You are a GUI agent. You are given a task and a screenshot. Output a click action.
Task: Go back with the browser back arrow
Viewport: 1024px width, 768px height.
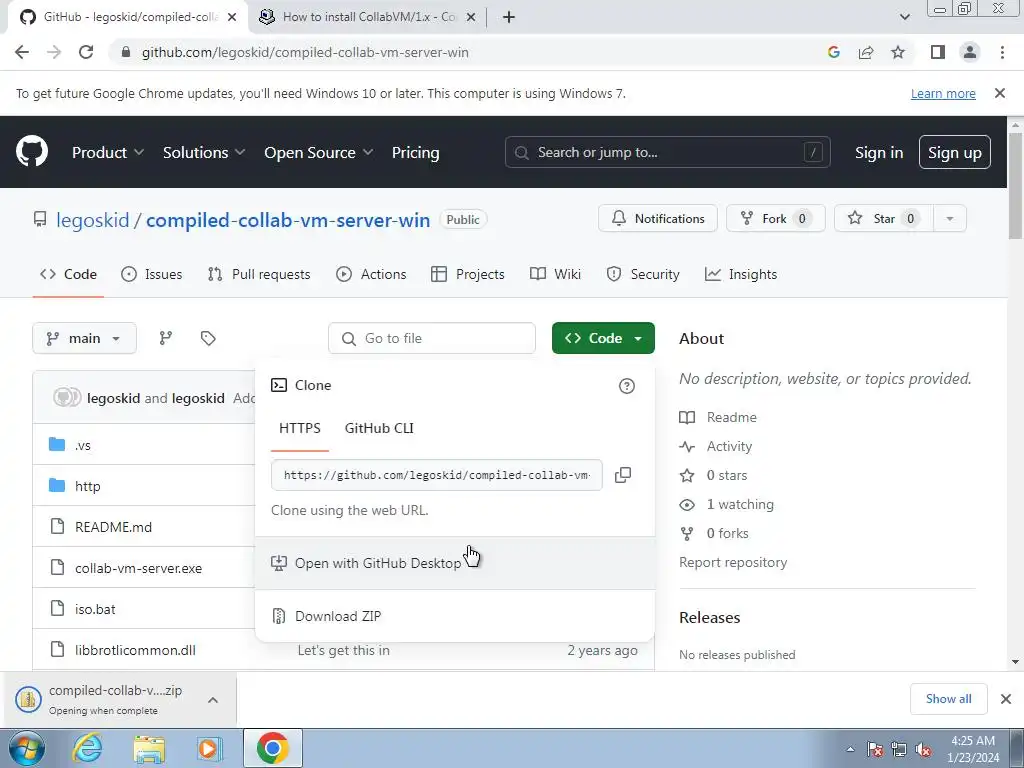[22, 52]
